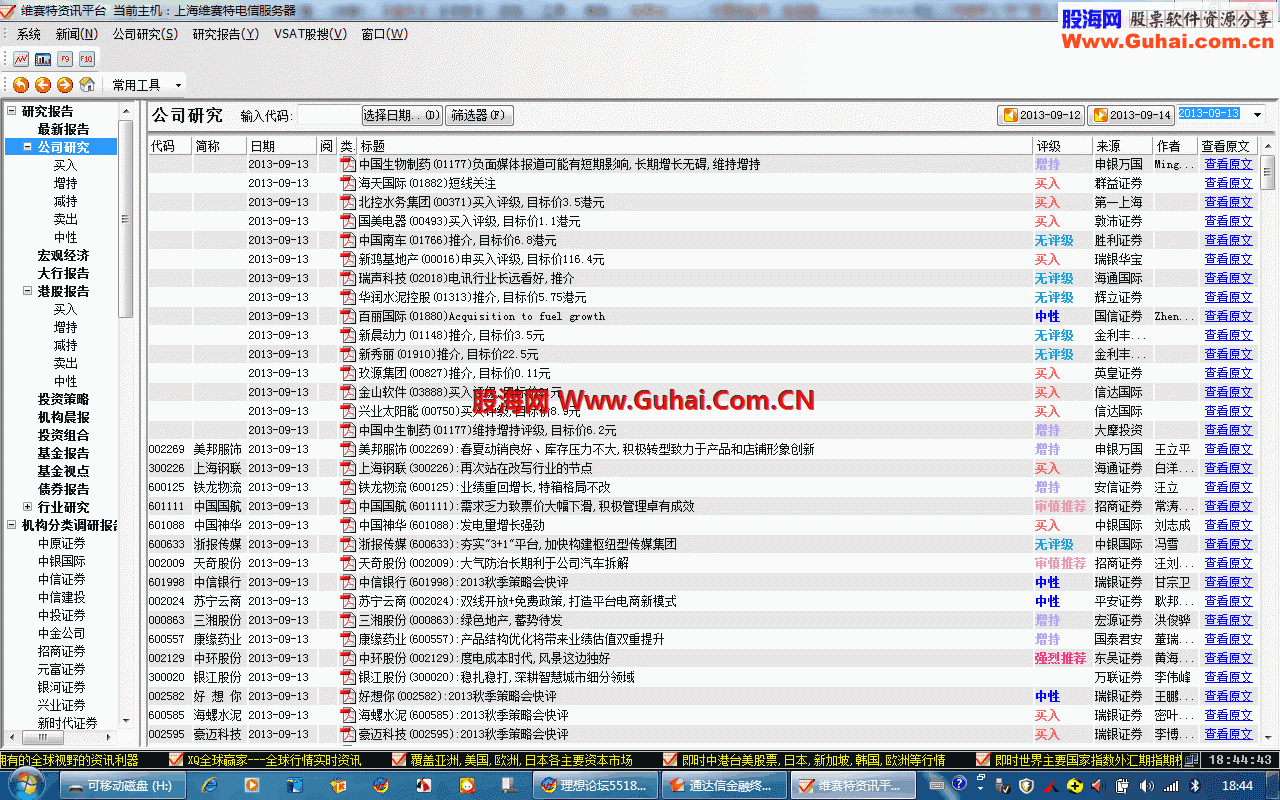Screen dimensions: 1280x800
Task: Open PDF icon for 国美电器 report
Action: pyautogui.click(x=348, y=221)
